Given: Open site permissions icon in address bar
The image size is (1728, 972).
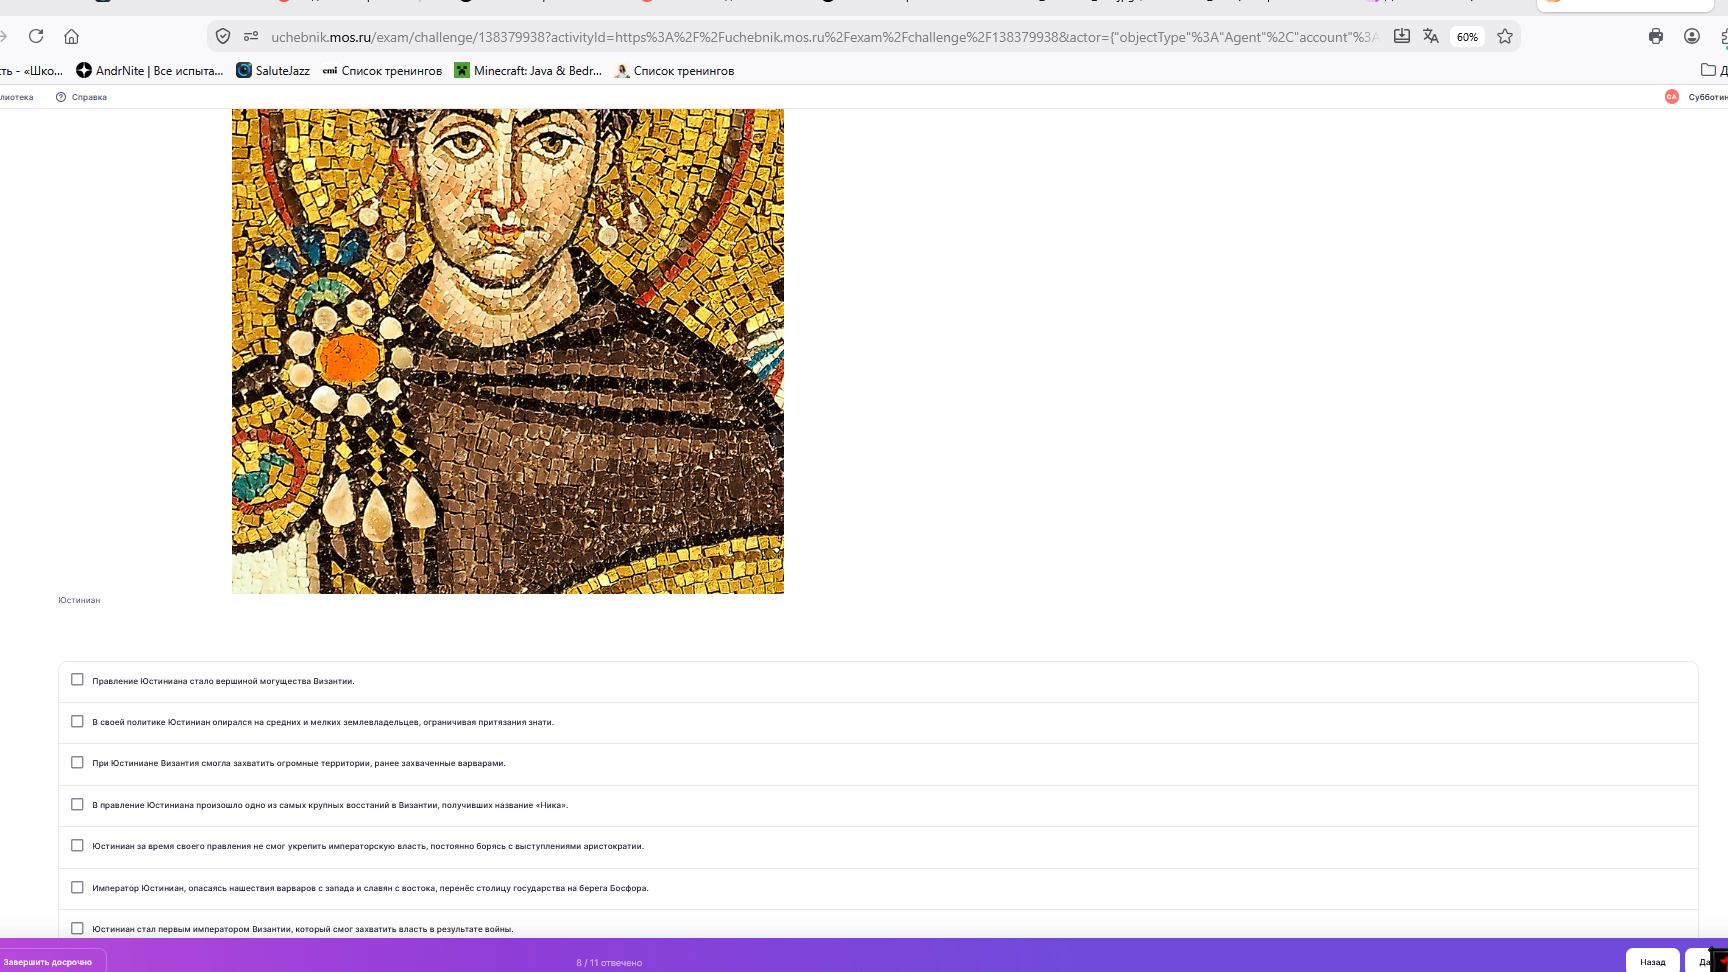Looking at the screenshot, I should (x=250, y=36).
